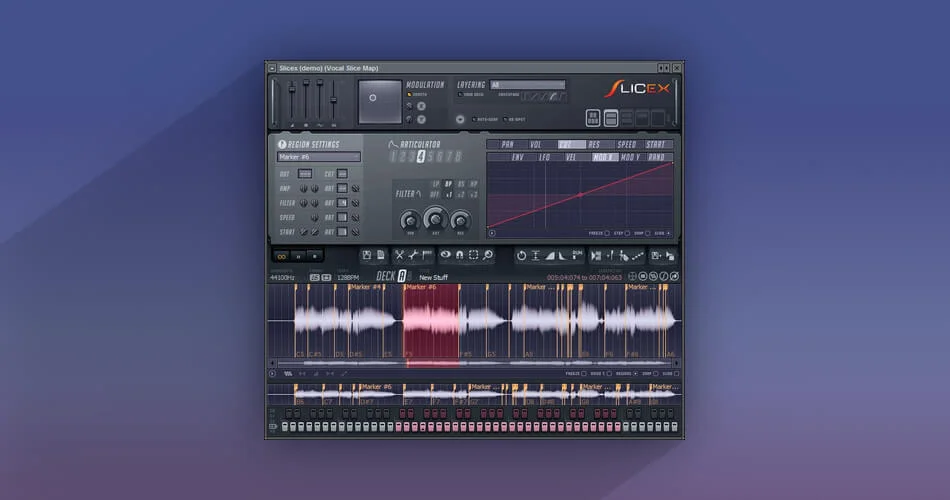Click the New Stuff sample title
This screenshot has height=500, width=950.
[x=434, y=278]
